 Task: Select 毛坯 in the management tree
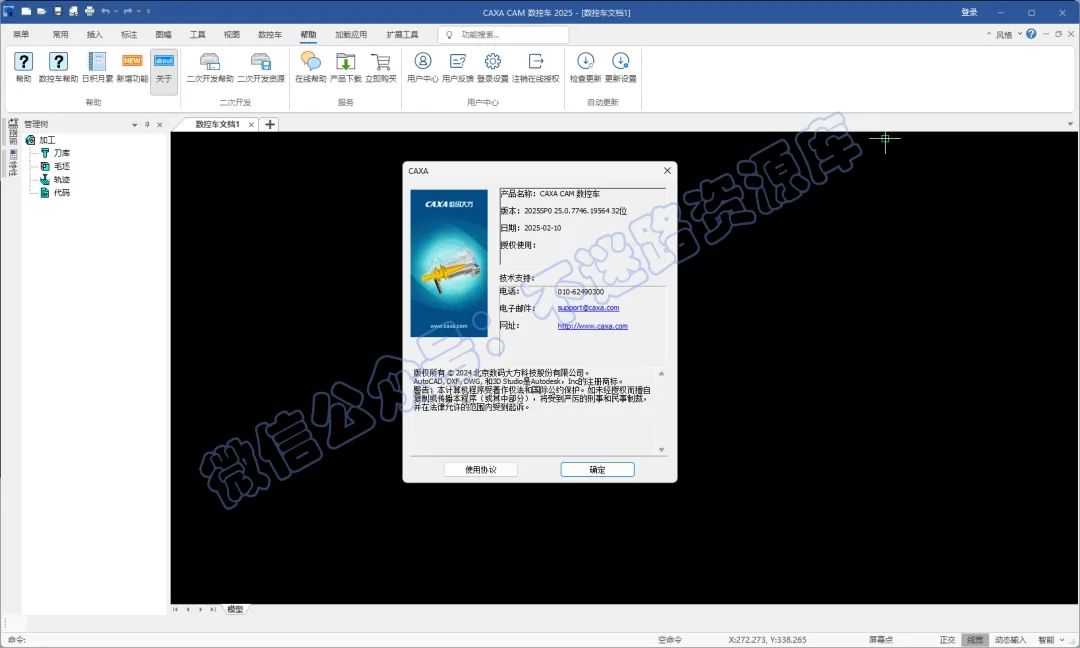pos(61,166)
